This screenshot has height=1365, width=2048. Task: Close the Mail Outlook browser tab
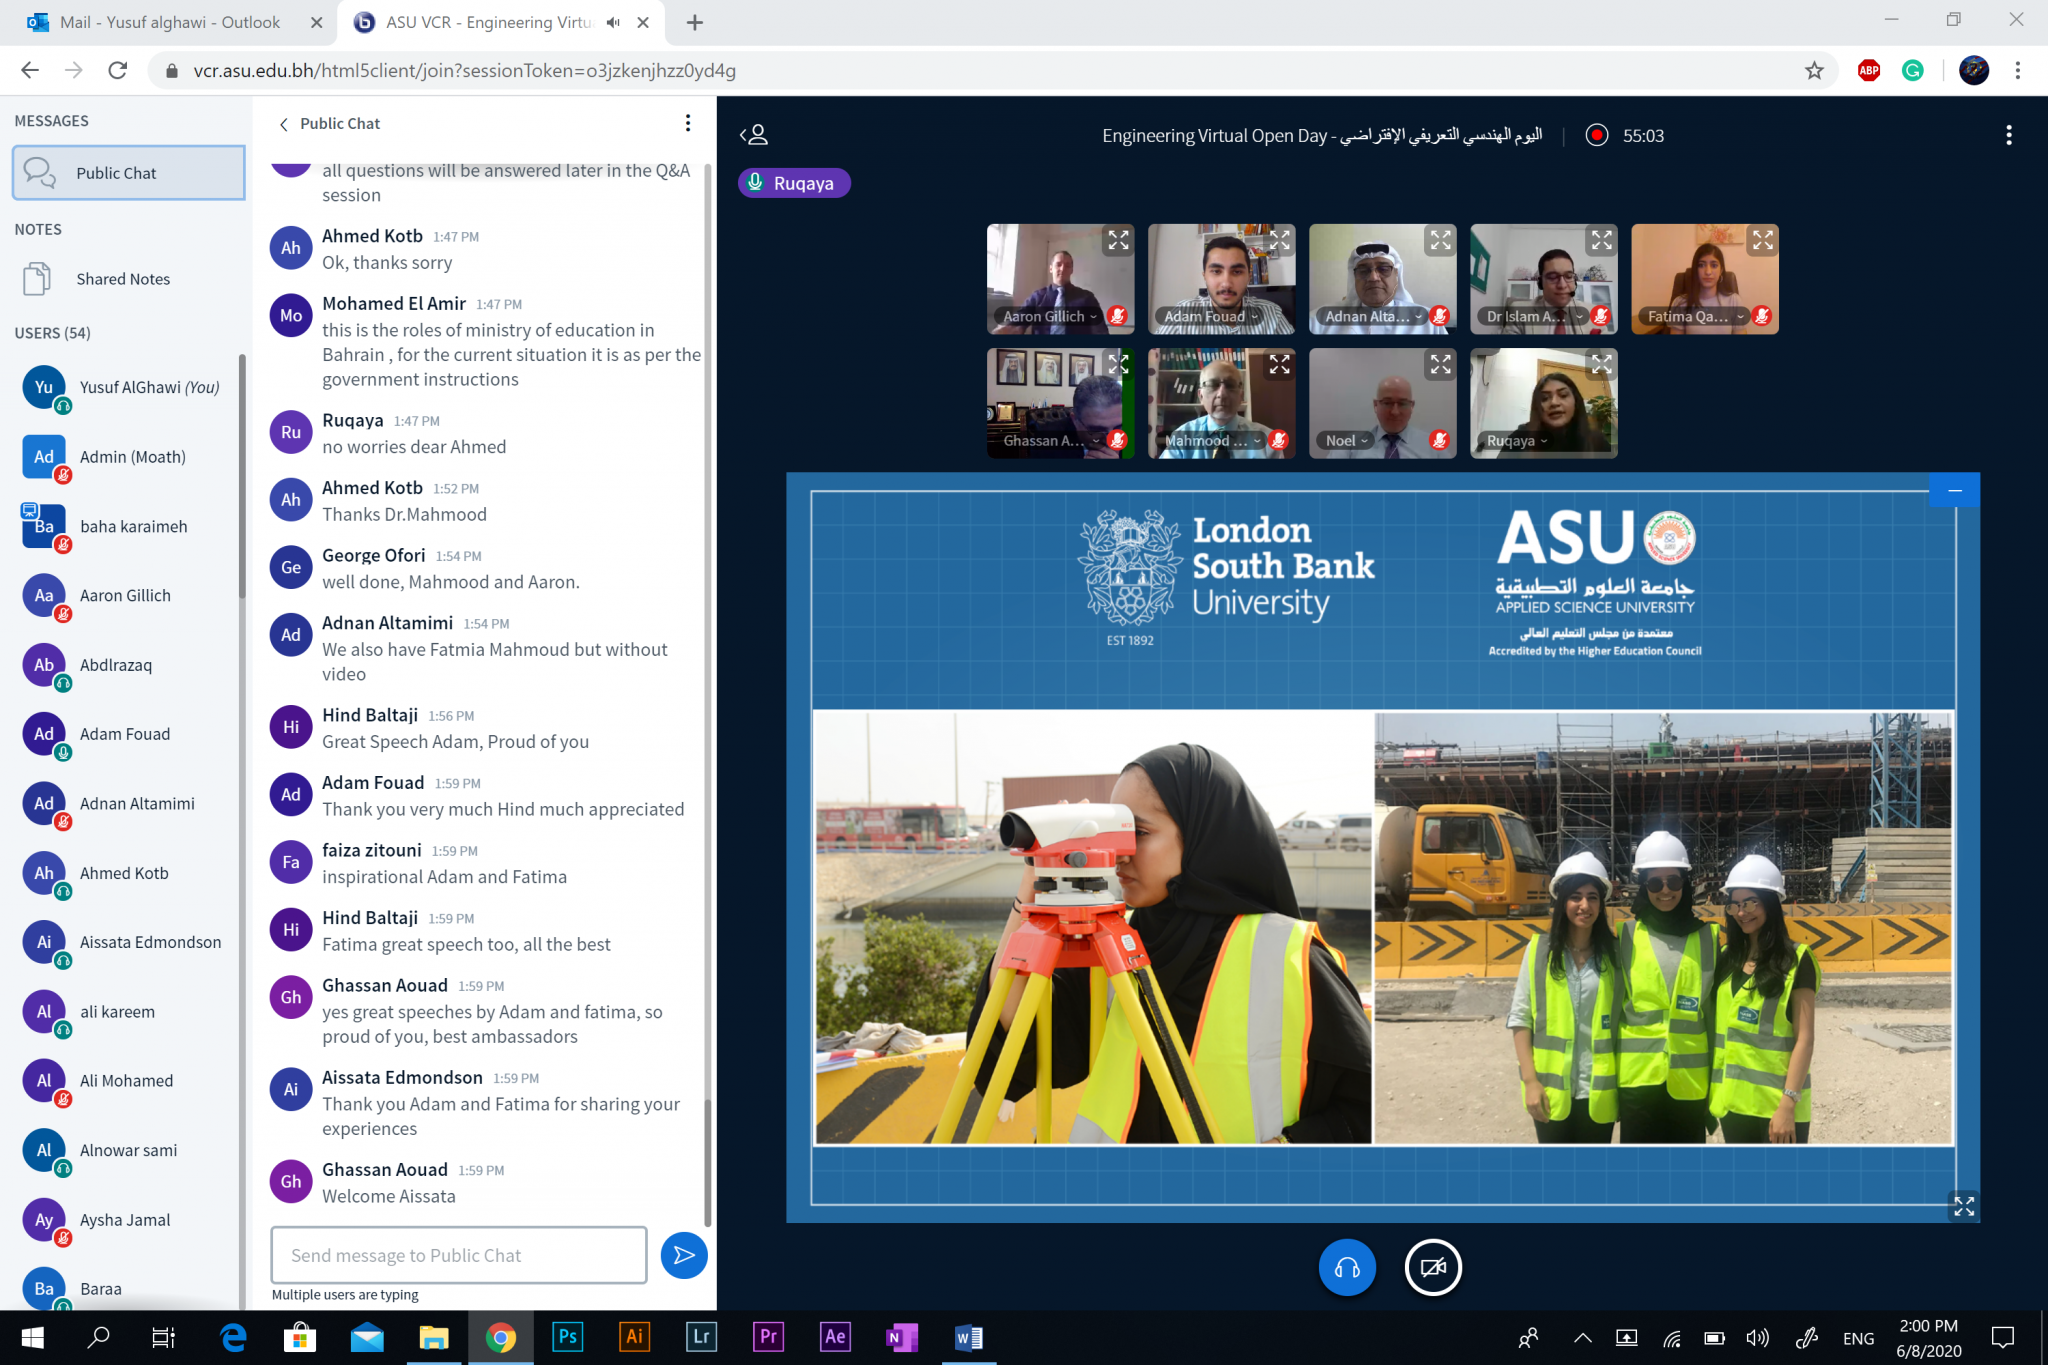click(x=316, y=22)
